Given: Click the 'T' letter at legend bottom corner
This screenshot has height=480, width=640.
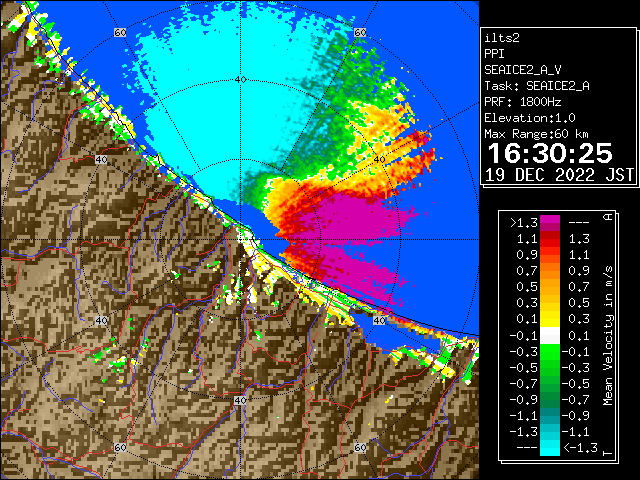Looking at the screenshot, I should 608,453.
